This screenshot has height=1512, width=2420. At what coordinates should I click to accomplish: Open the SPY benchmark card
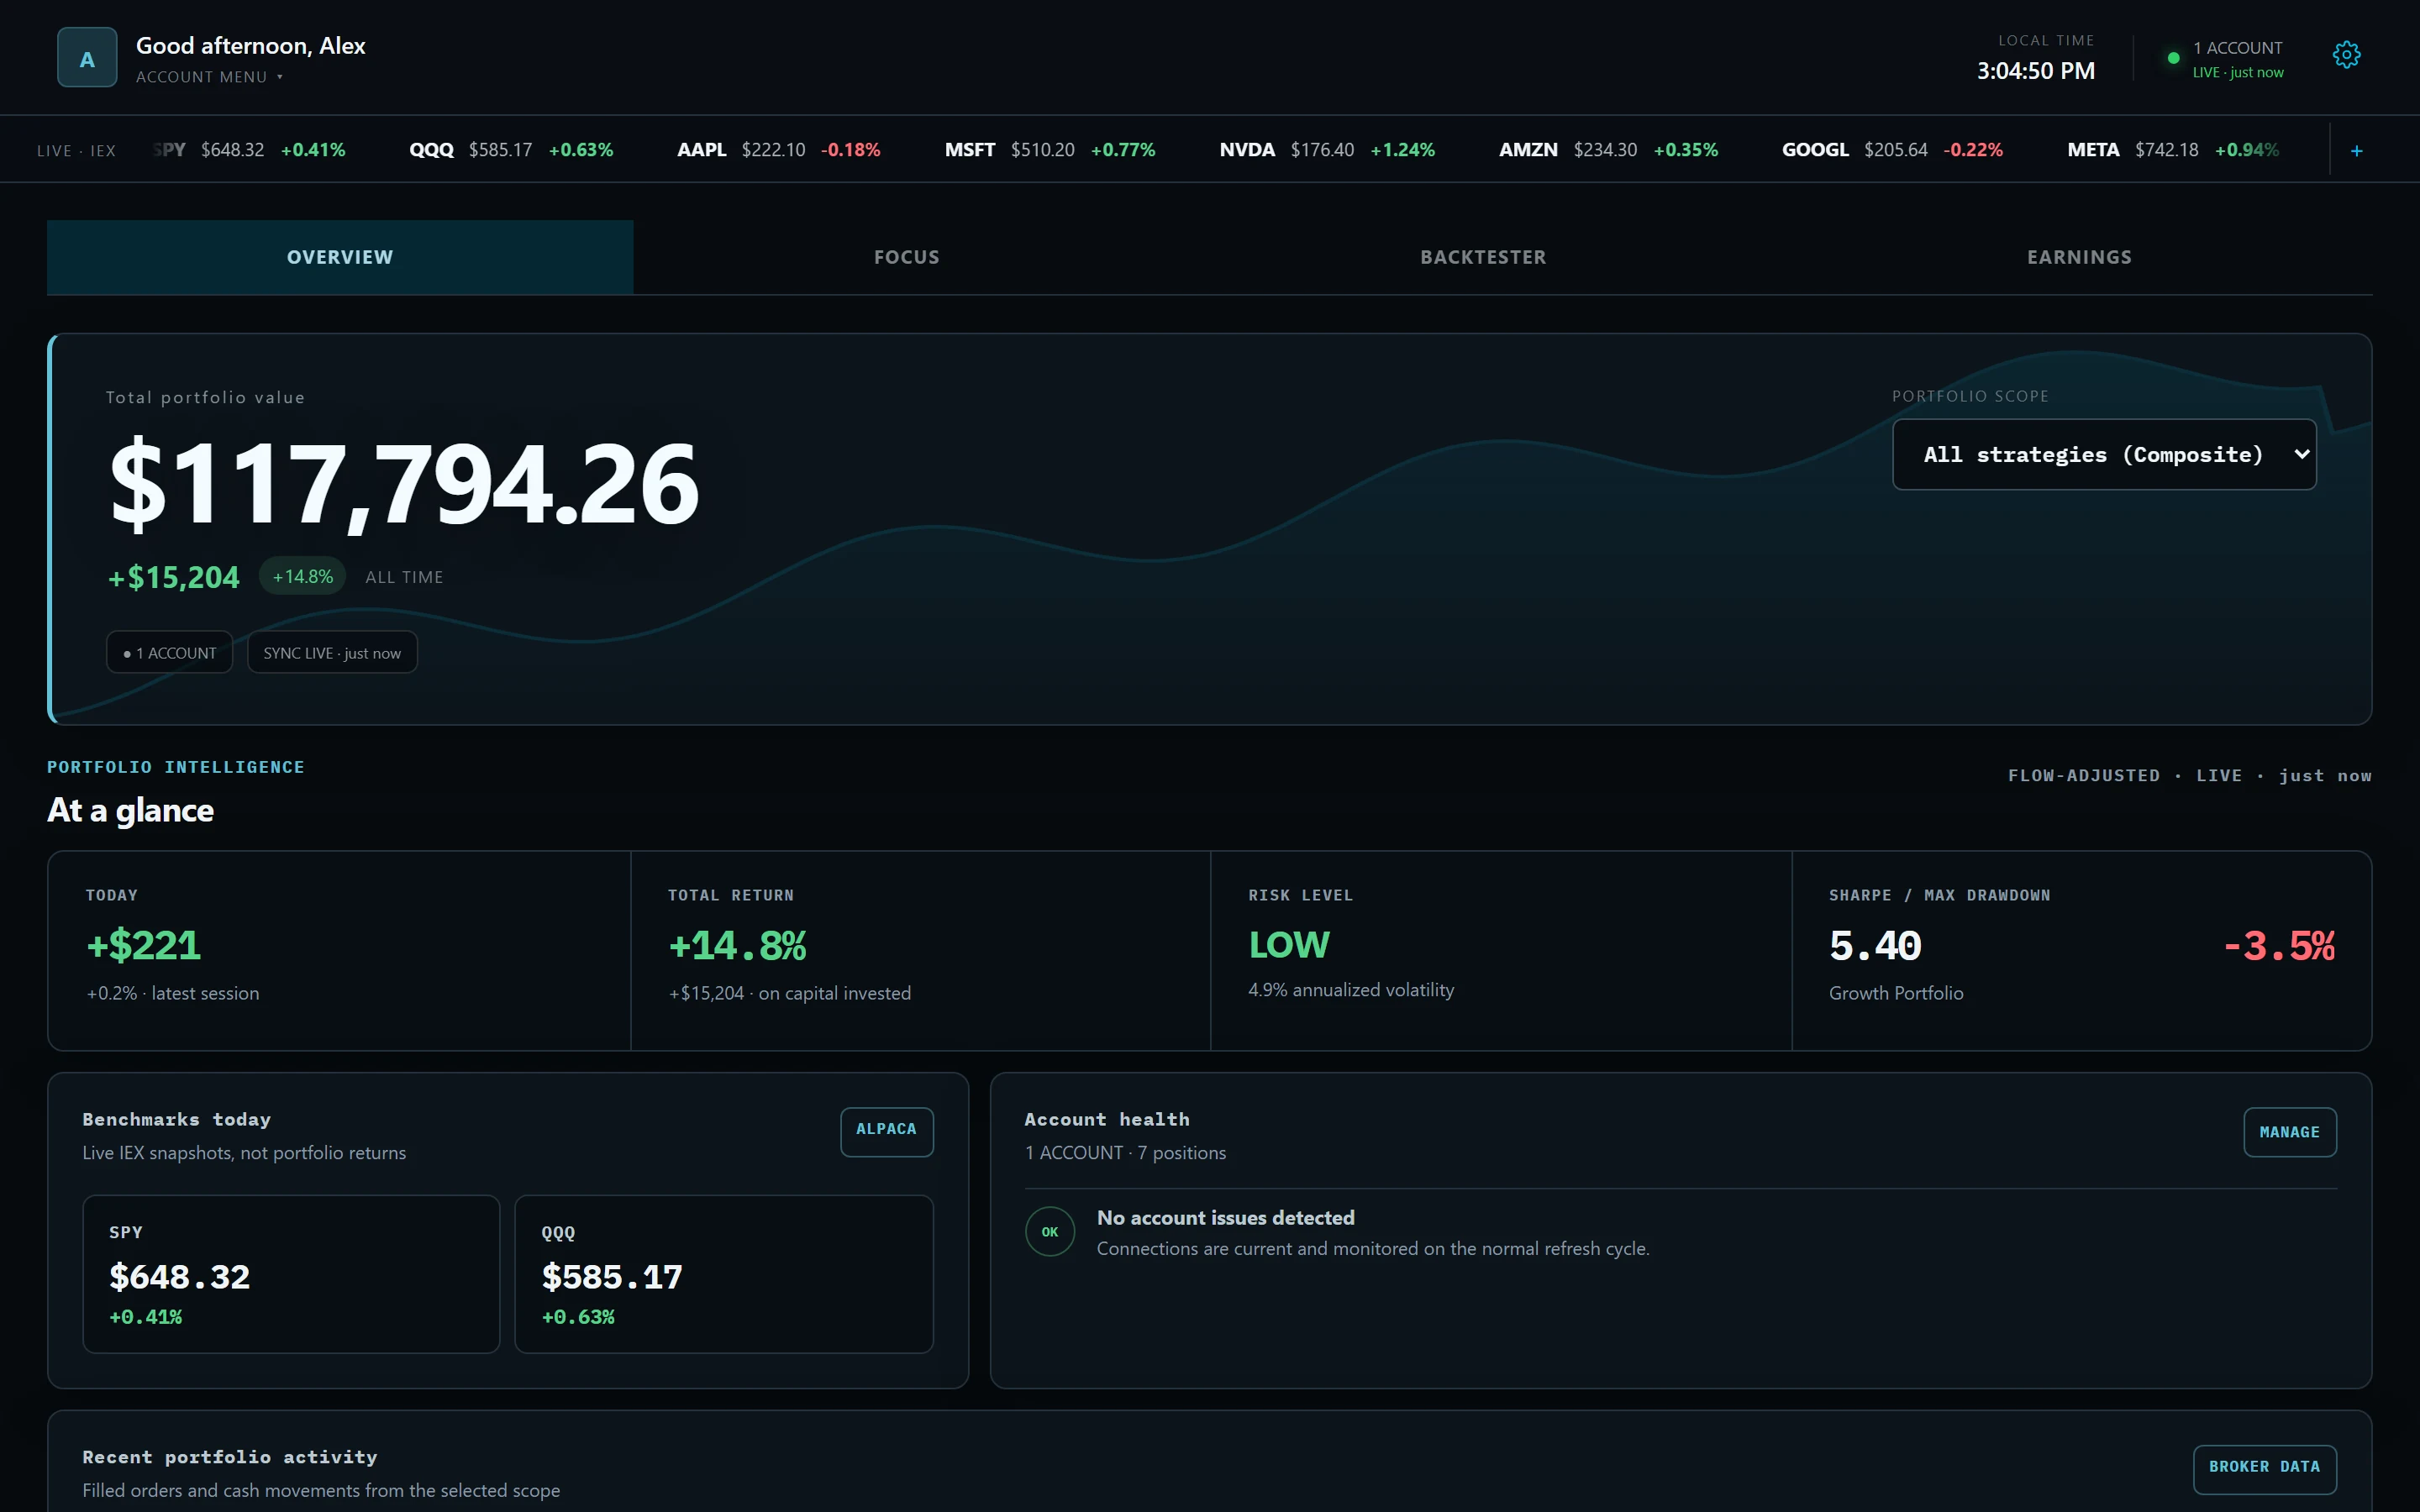[x=291, y=1274]
